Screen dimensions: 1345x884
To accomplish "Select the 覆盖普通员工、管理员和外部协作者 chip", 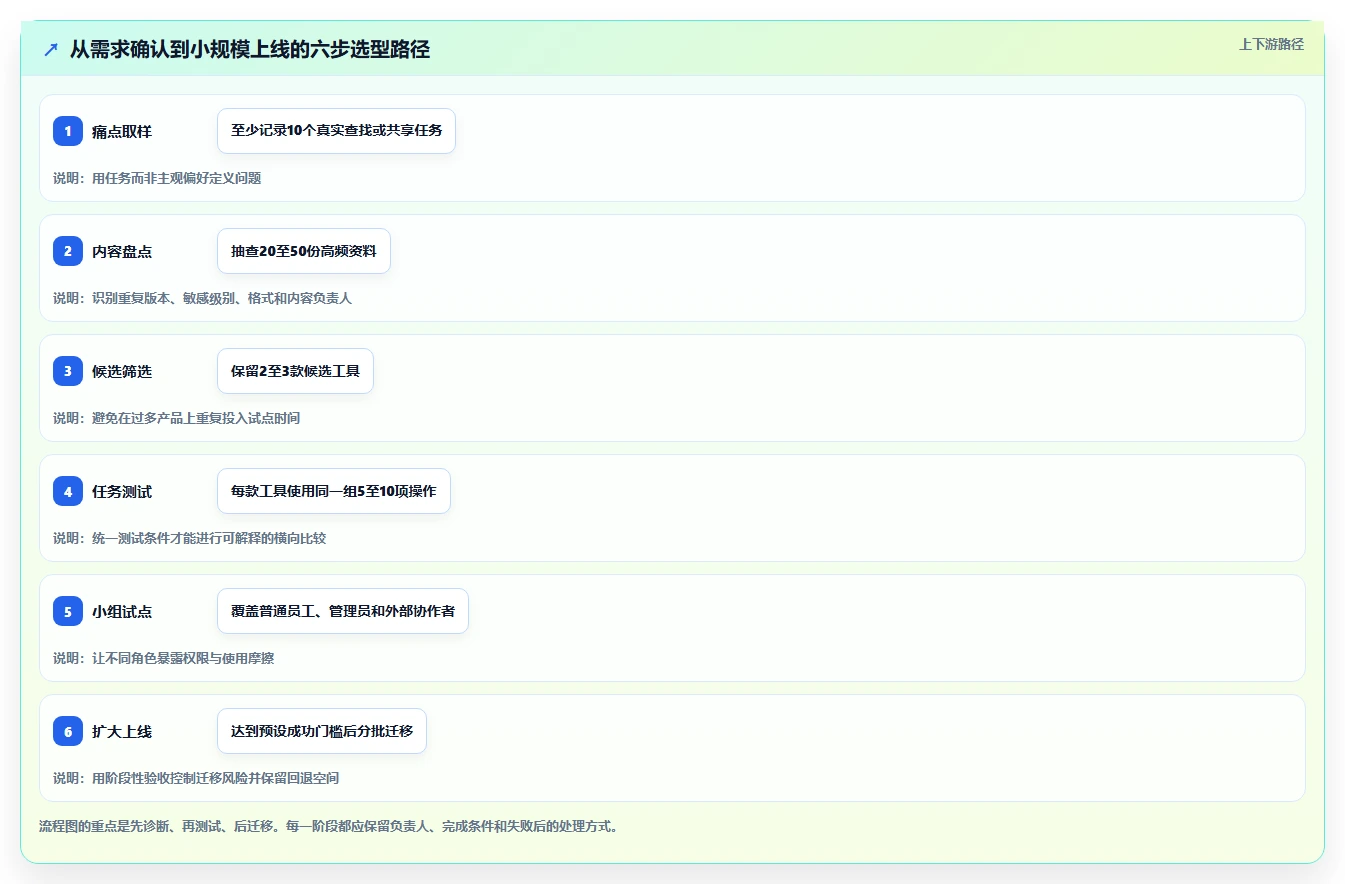I will (x=343, y=611).
